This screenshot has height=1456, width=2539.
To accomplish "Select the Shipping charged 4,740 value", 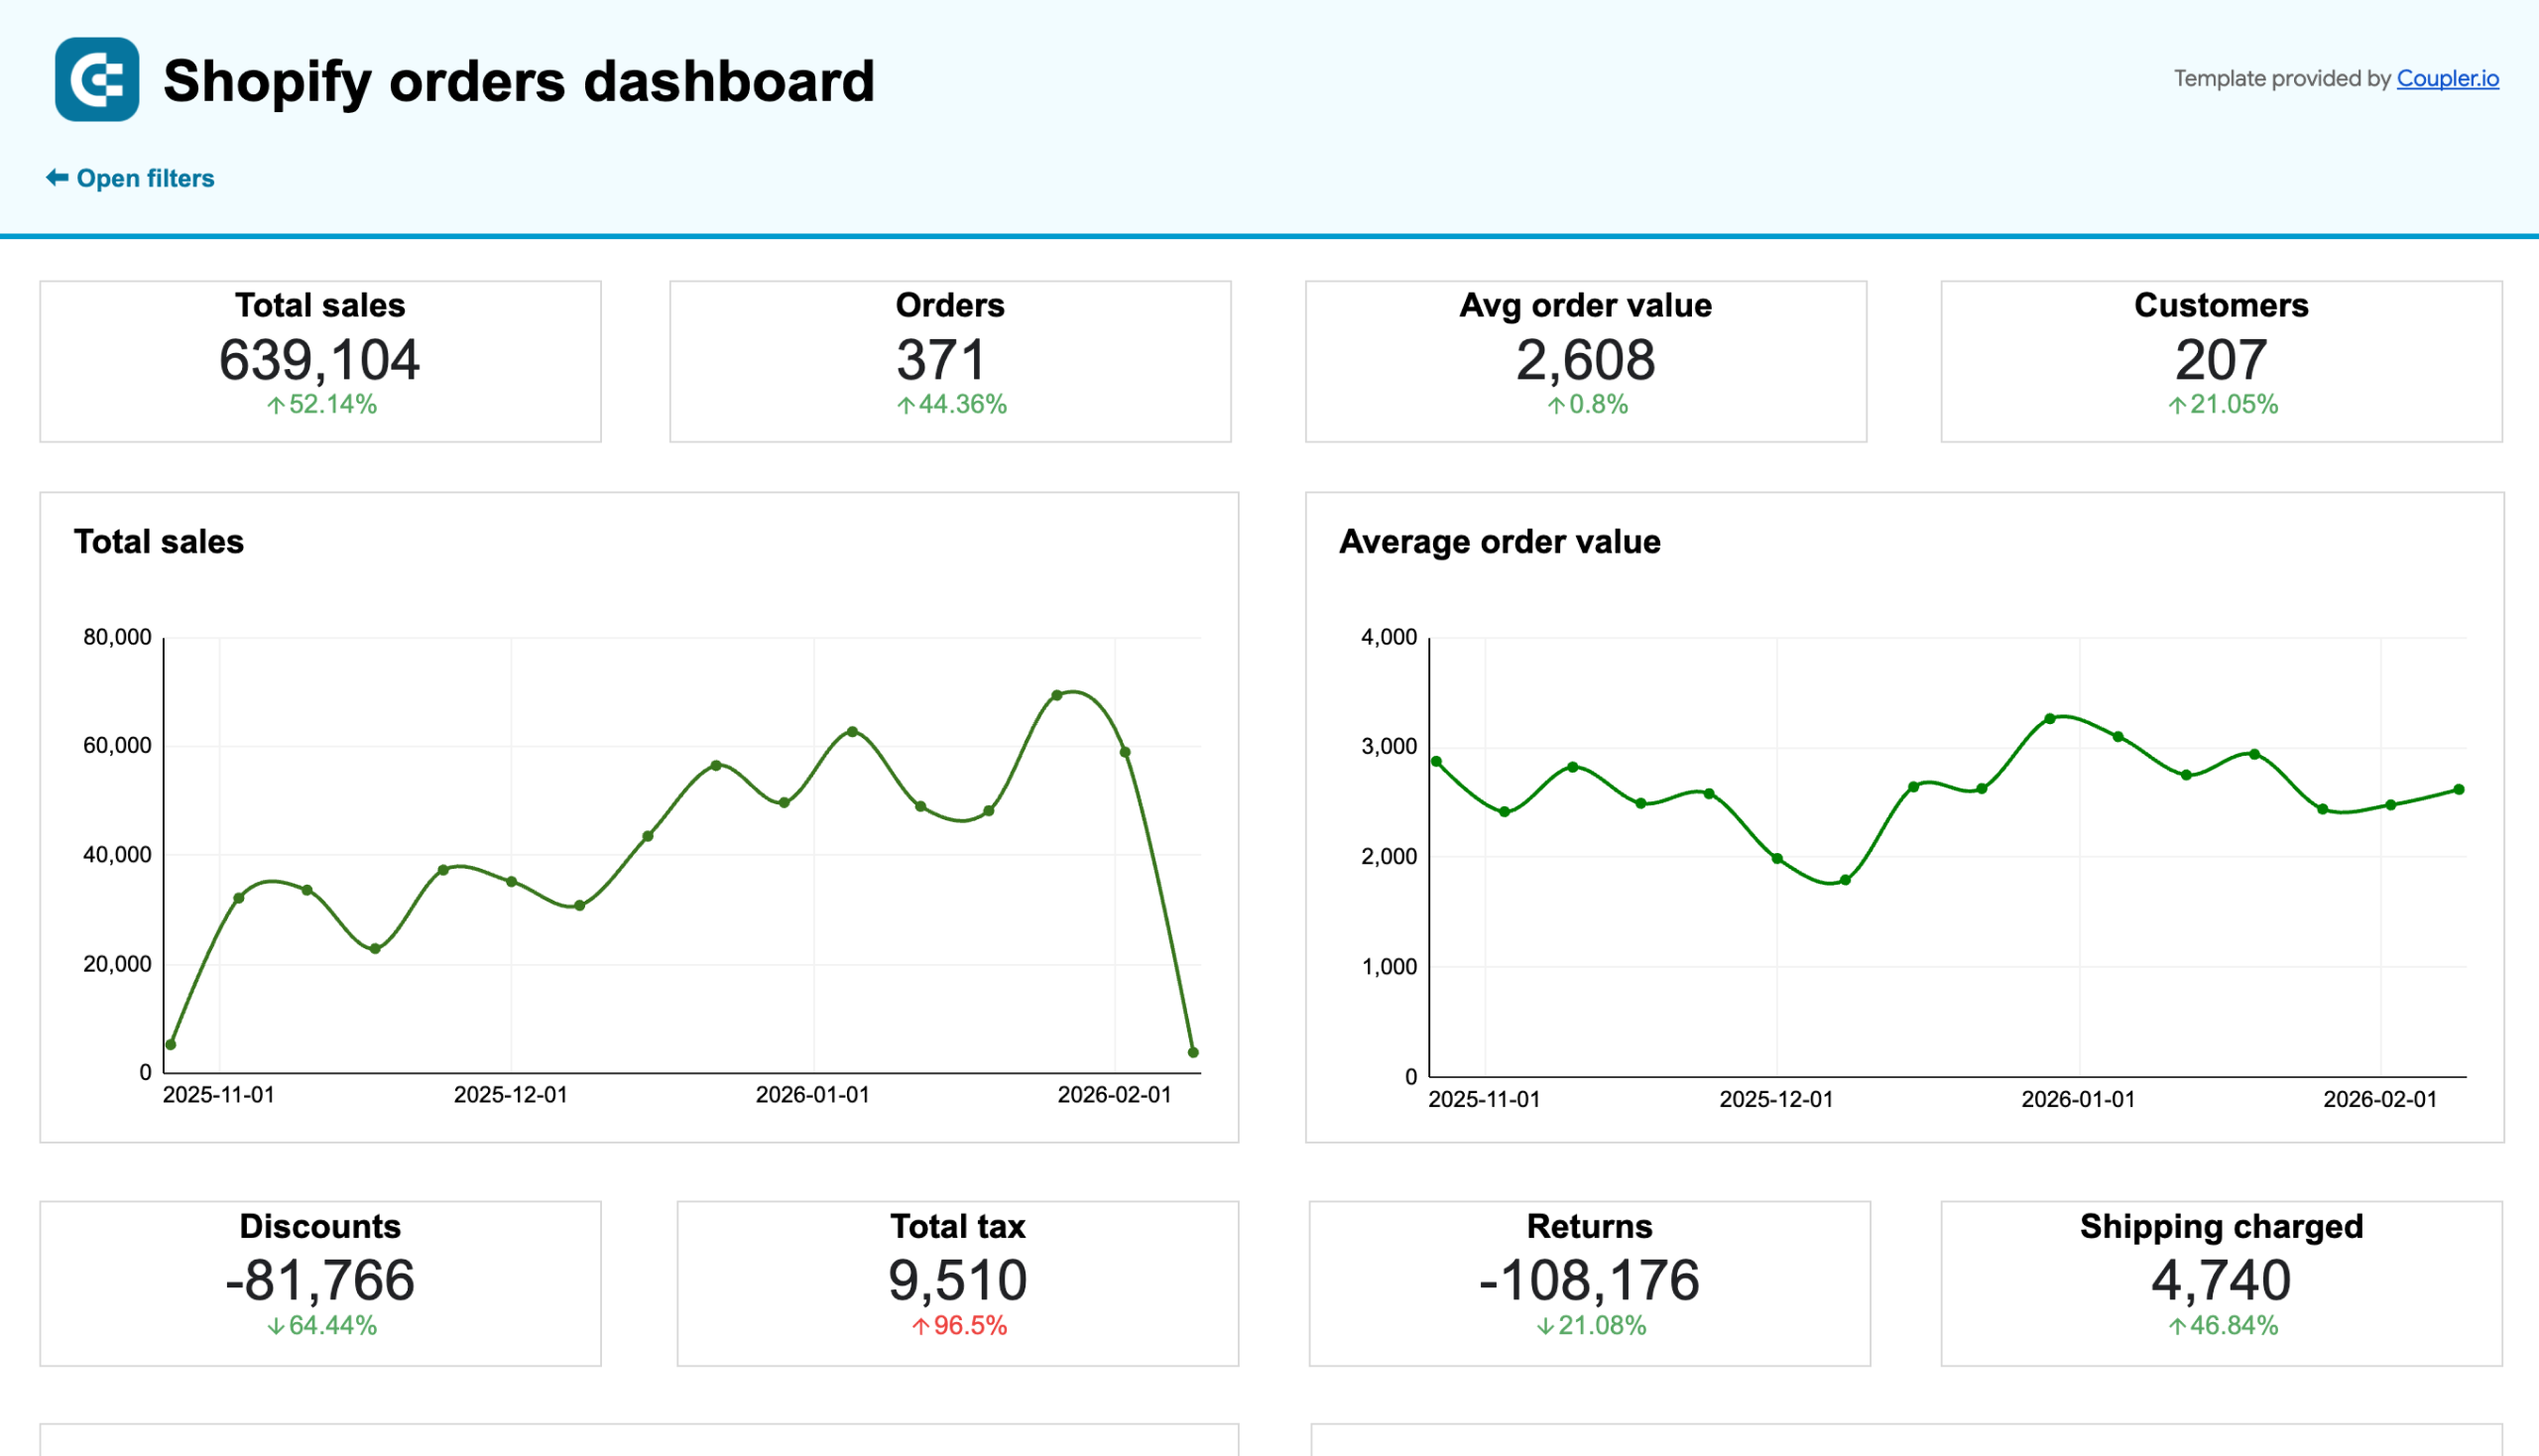I will point(2221,1281).
